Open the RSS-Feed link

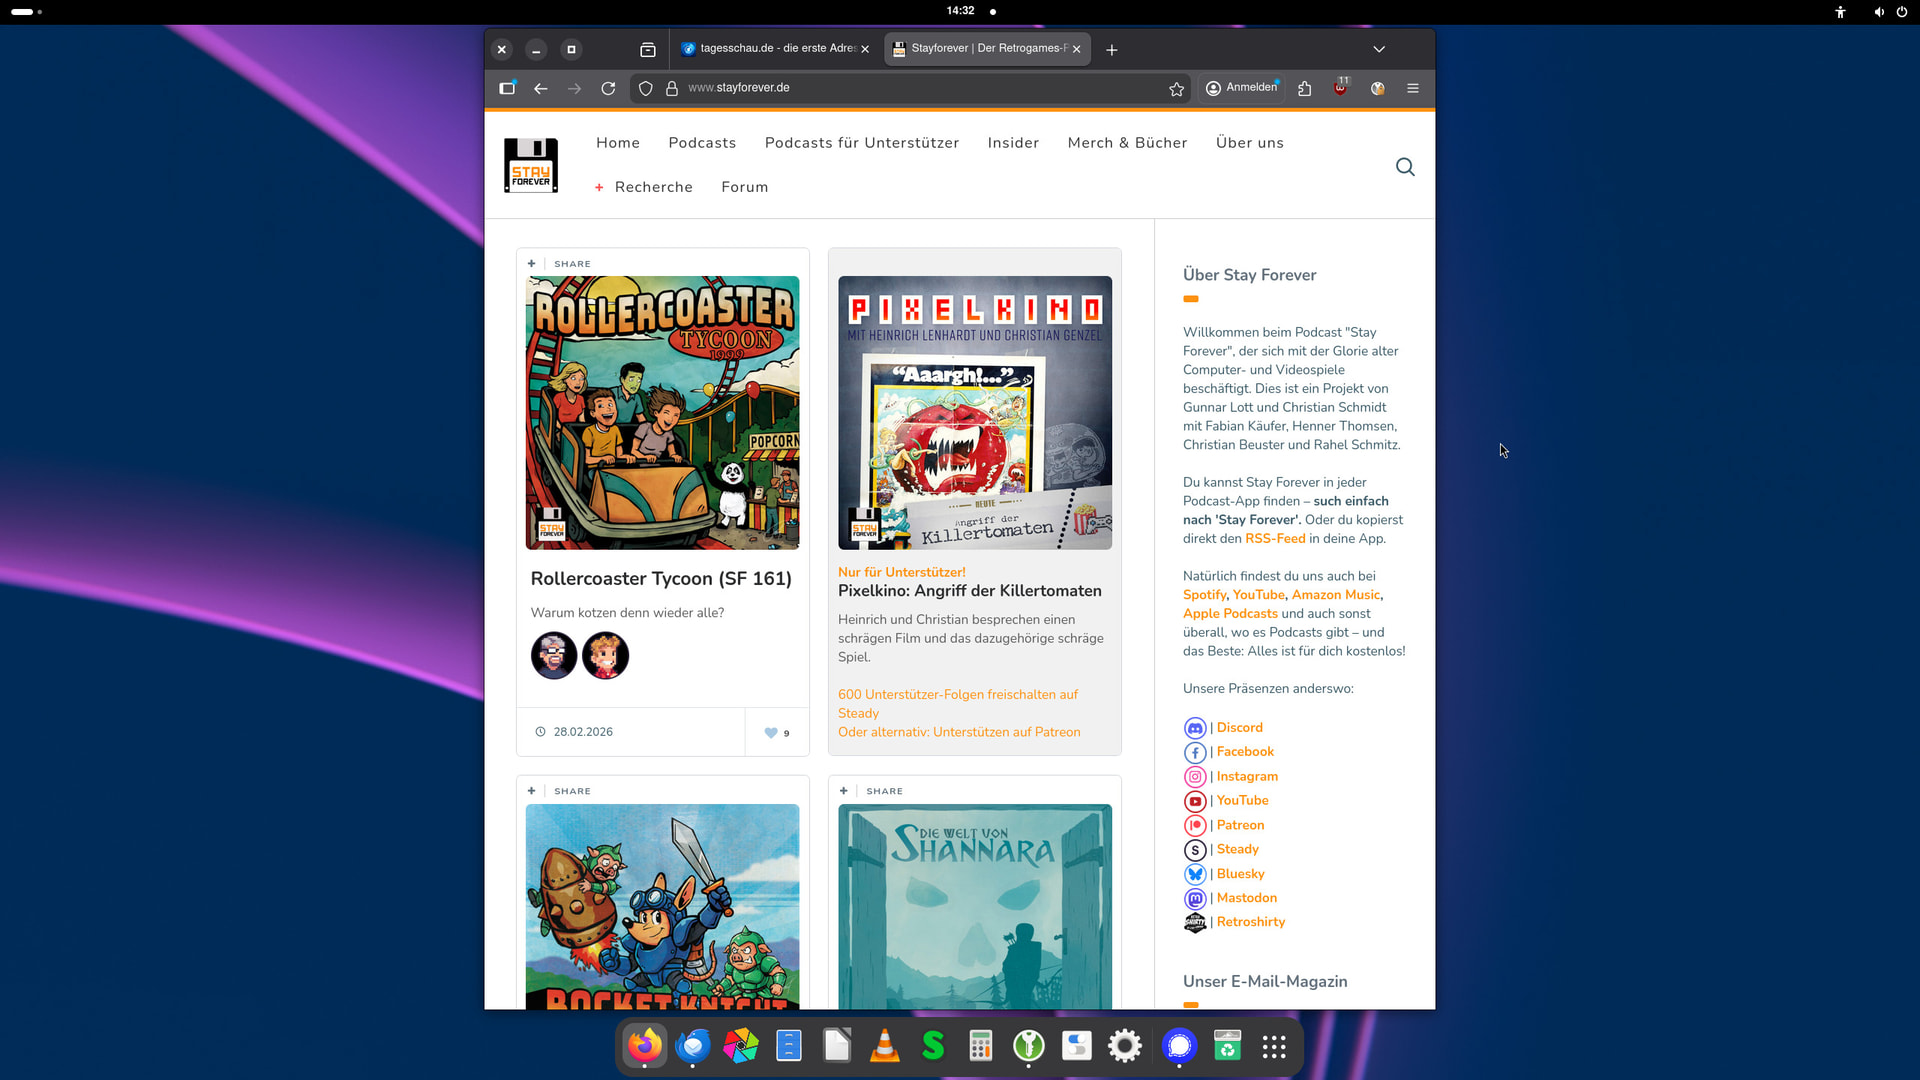tap(1275, 539)
